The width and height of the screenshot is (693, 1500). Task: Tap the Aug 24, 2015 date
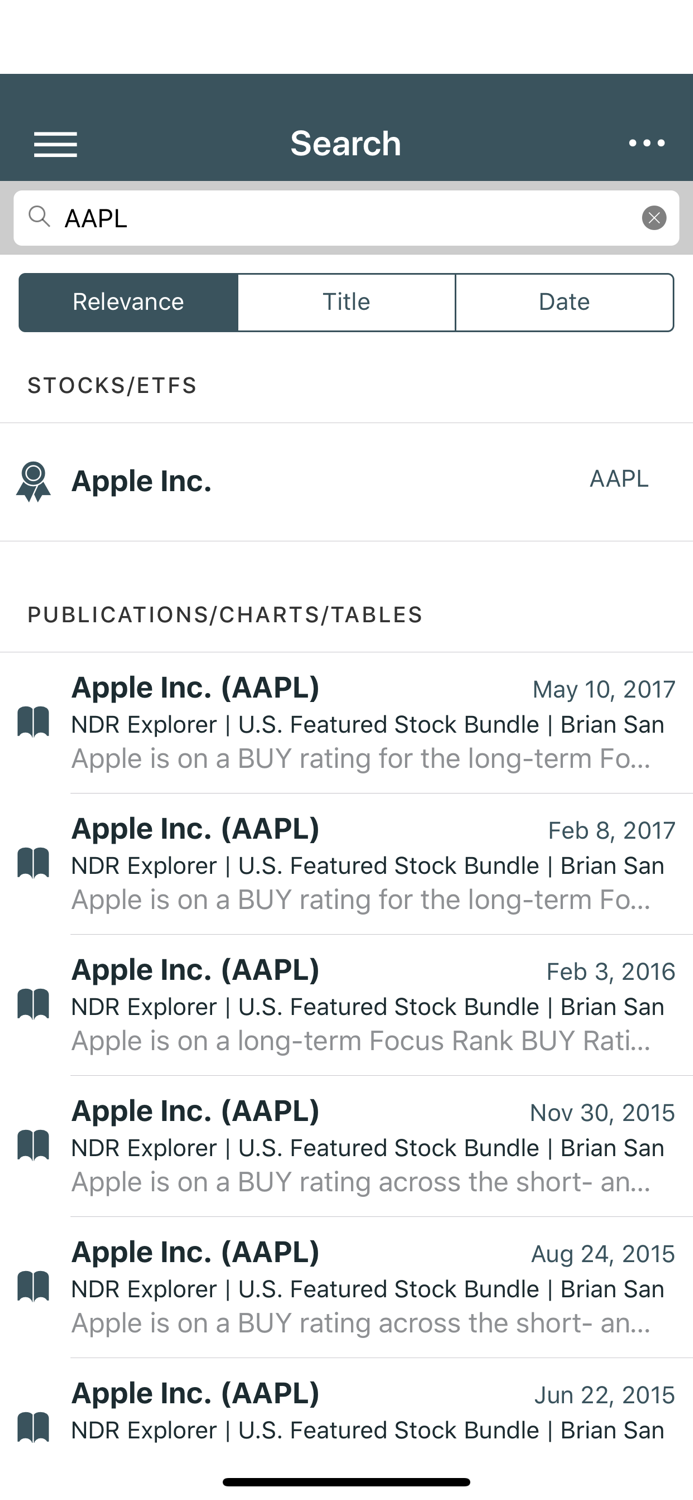click(603, 1254)
